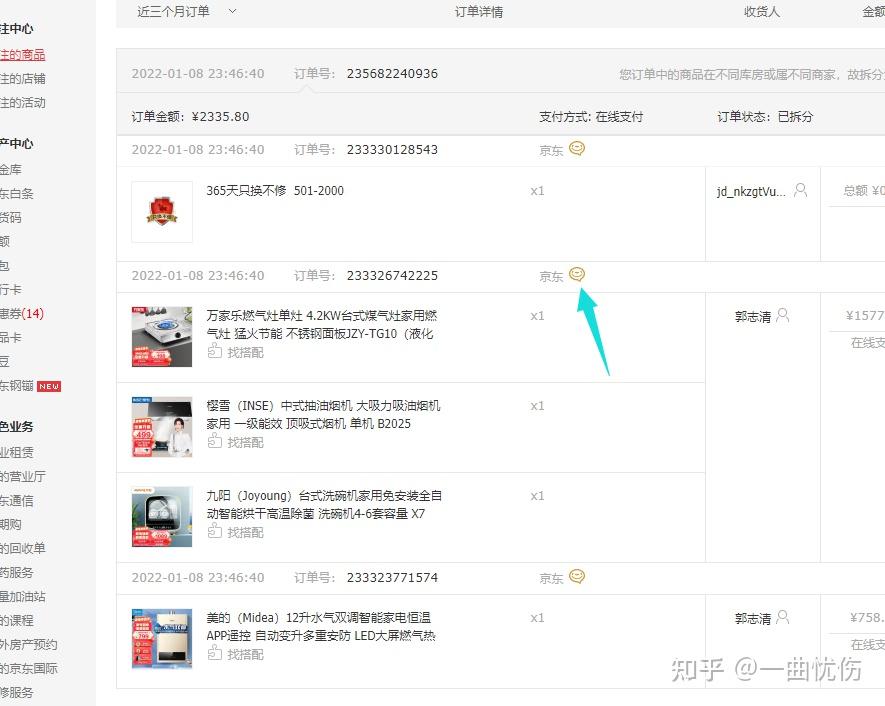Open sidebar link ending 外房产预约
This screenshot has width=885, height=706.
pyautogui.click(x=29, y=644)
